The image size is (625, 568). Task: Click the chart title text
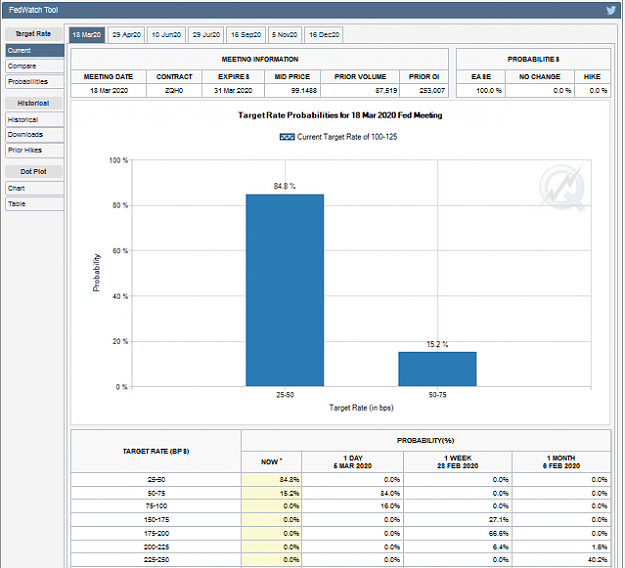click(340, 115)
